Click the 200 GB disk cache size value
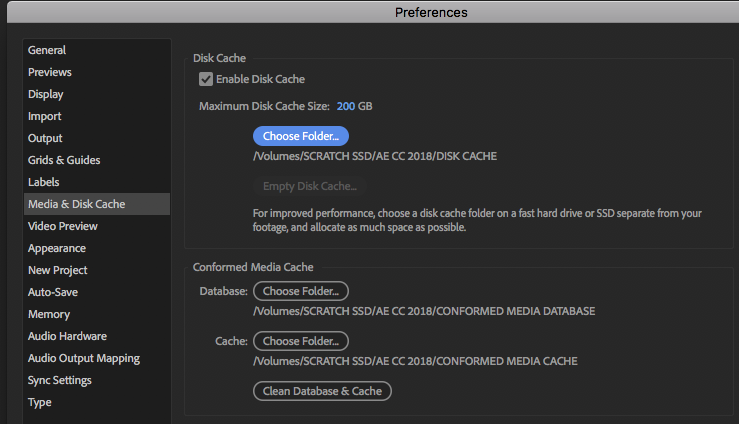Screen dimensions: 739x424 (x=355, y=106)
